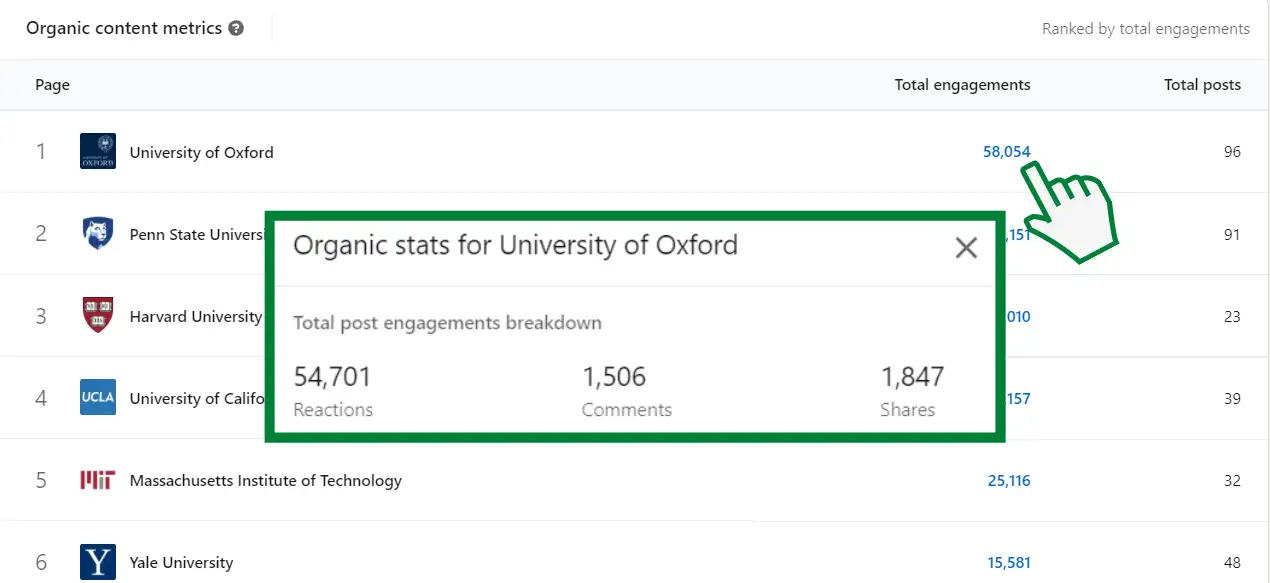Click the Penn State University logo

(98, 234)
